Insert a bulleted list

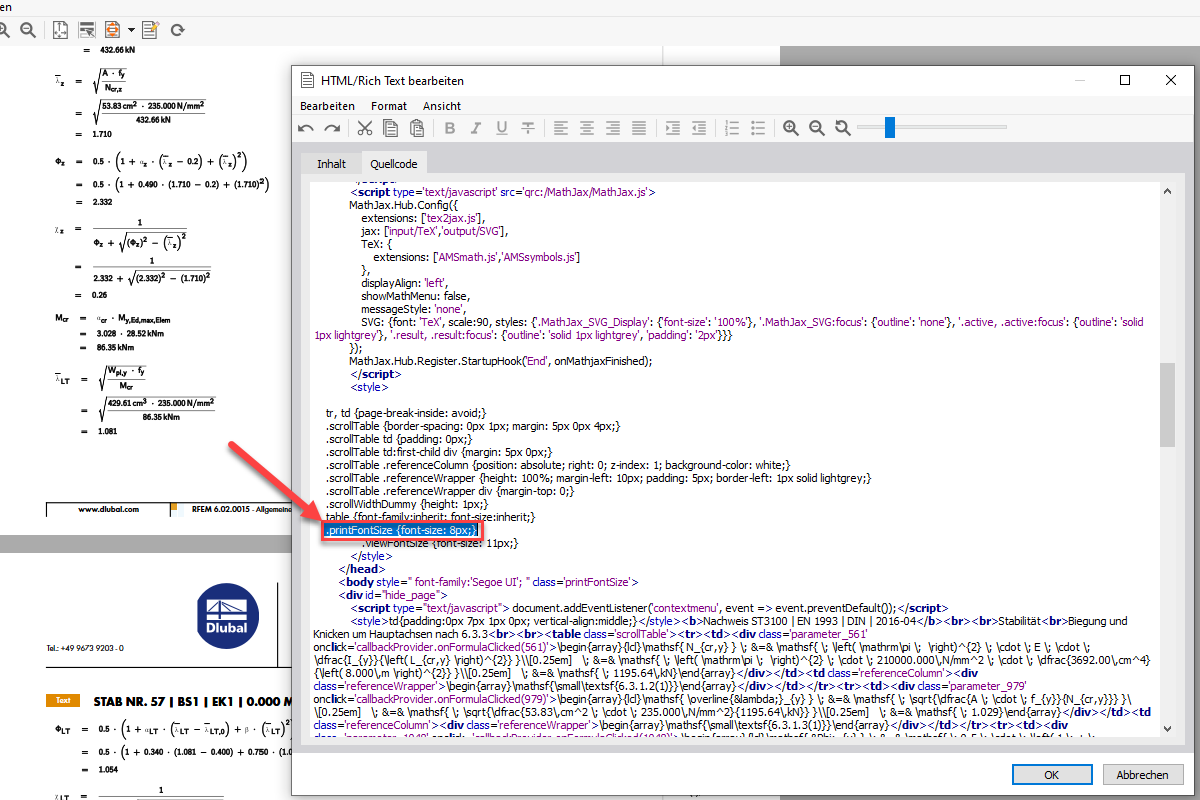point(758,128)
